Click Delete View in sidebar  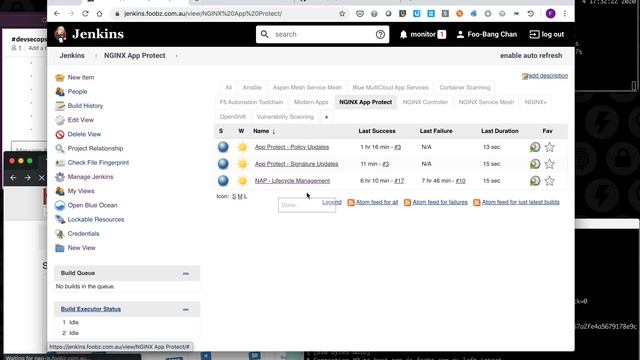(x=84, y=134)
